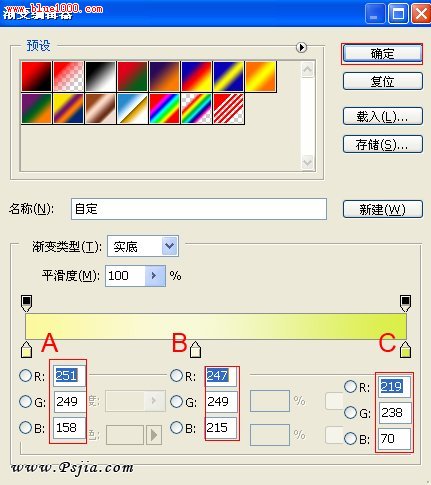This screenshot has height=485, width=431.
Task: Select the B radio button for stop C
Action: (350, 439)
